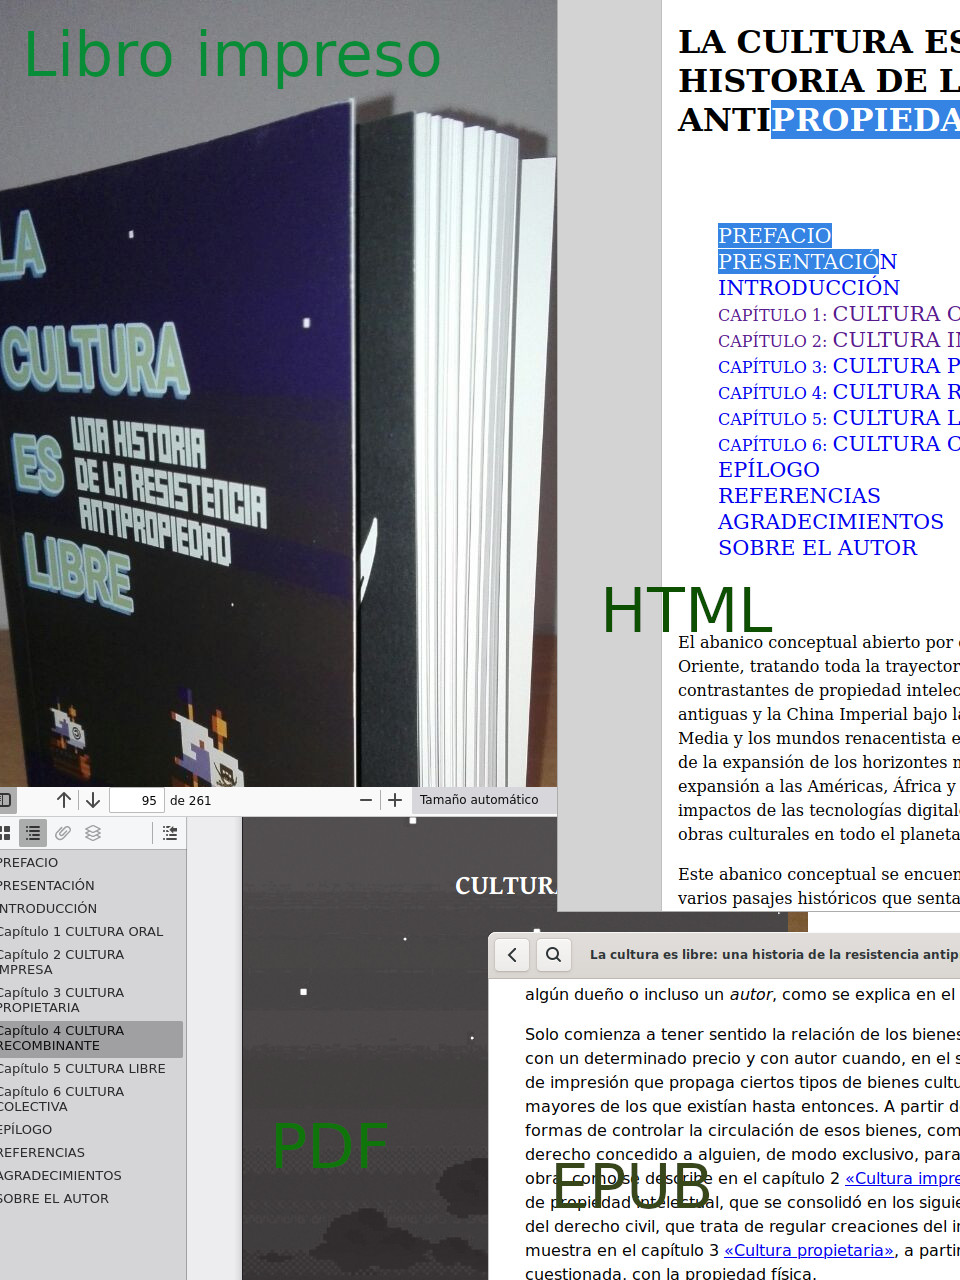Select REFERENCIAS in the PDF outline
Screen dimensions: 960x1280
tap(42, 1153)
